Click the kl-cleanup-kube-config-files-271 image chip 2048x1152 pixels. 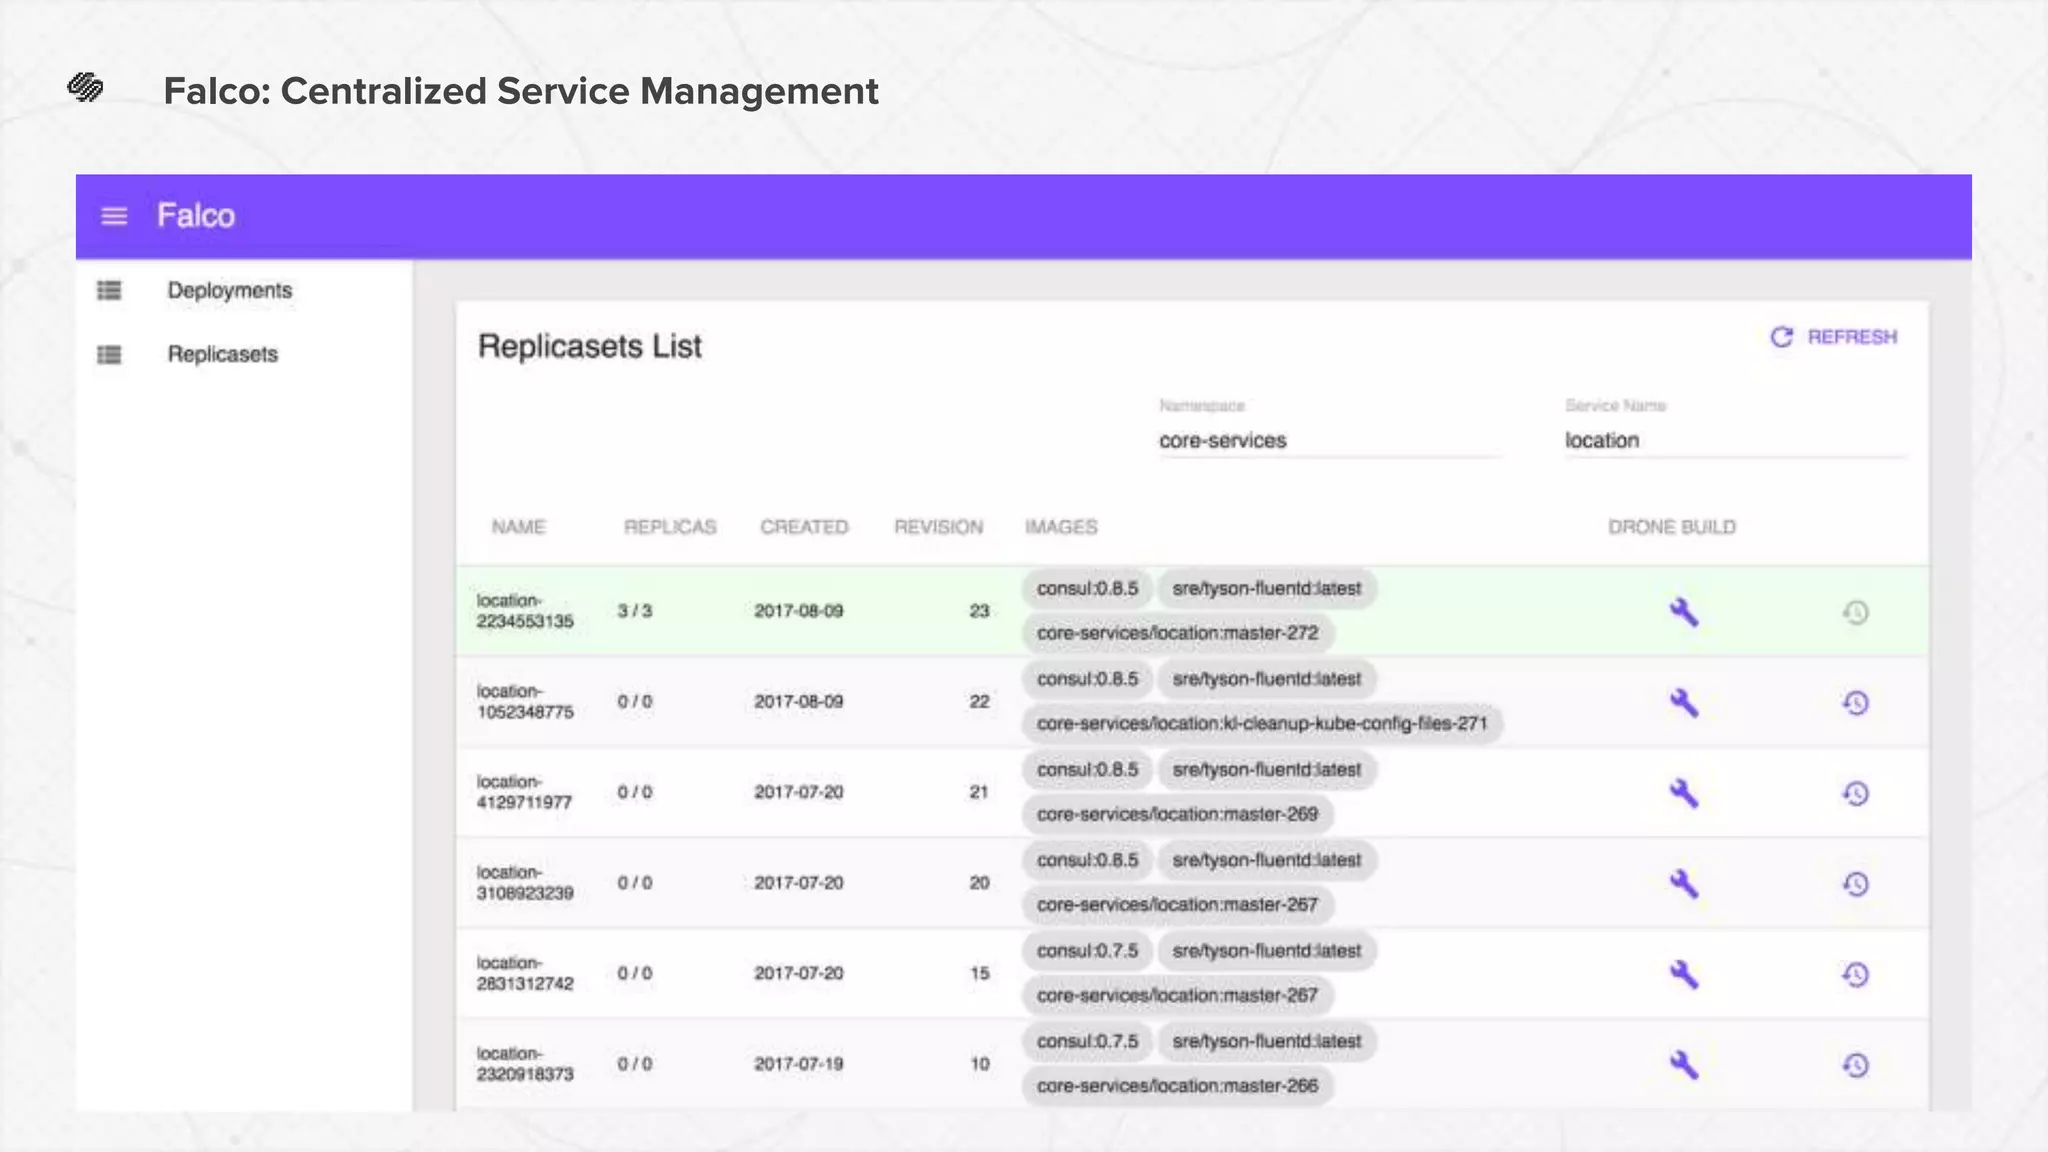pos(1261,723)
